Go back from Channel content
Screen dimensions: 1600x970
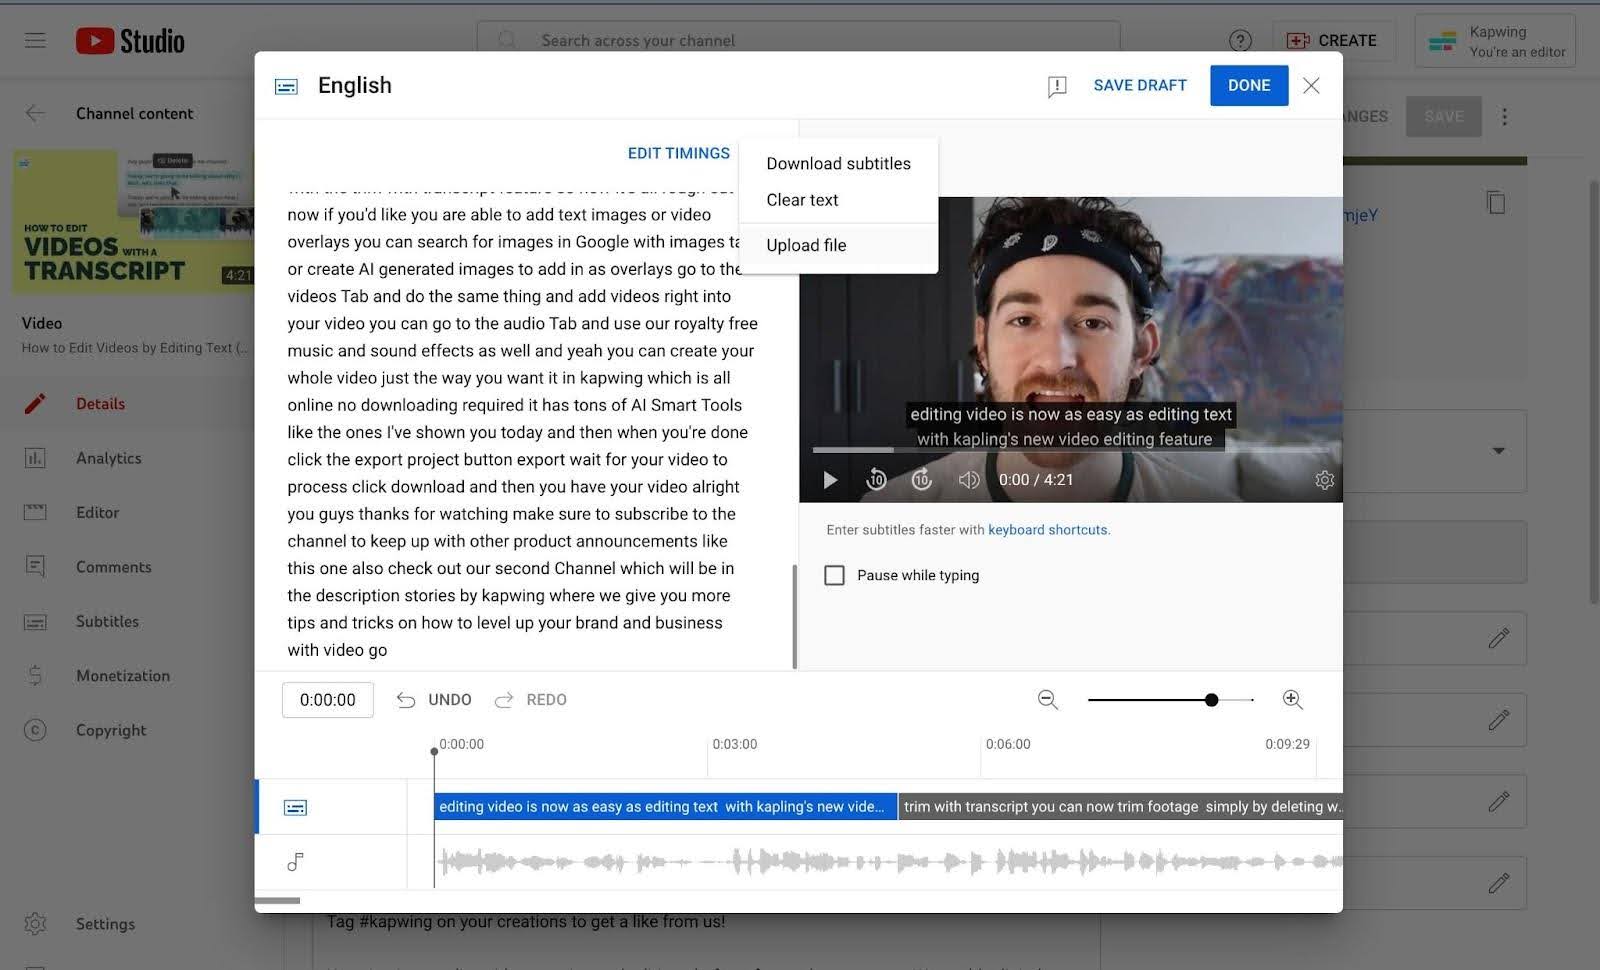(x=35, y=113)
